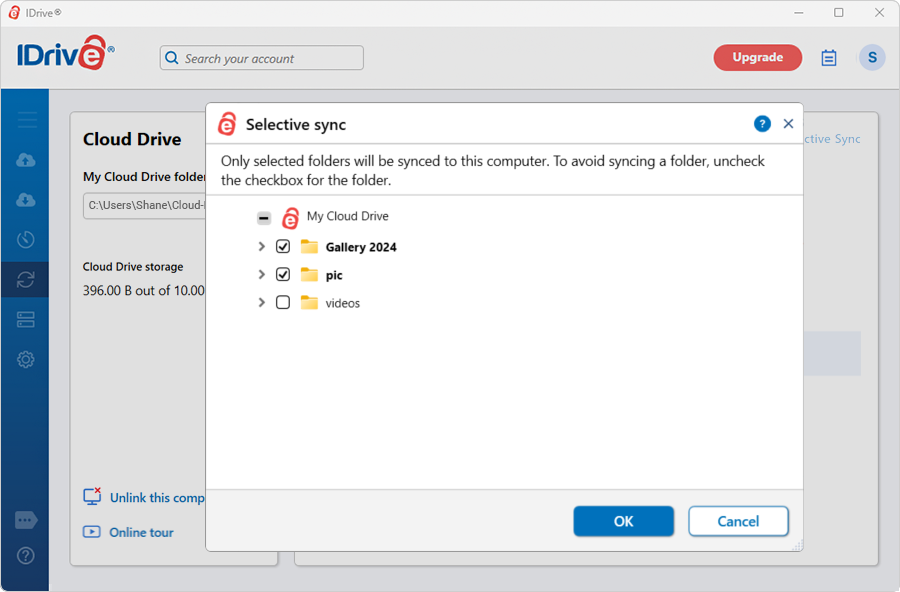Click the My Cloud Drive IDrive icon
This screenshot has height=592, width=900.
click(291, 218)
